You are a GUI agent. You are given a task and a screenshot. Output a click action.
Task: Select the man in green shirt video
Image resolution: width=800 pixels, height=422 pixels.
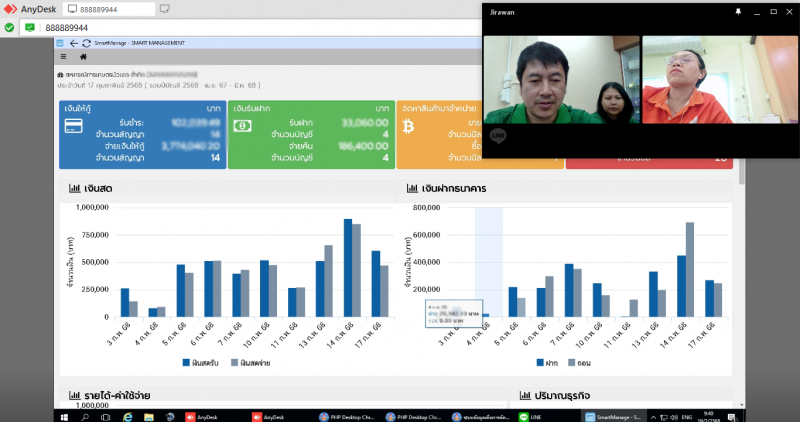pos(561,80)
